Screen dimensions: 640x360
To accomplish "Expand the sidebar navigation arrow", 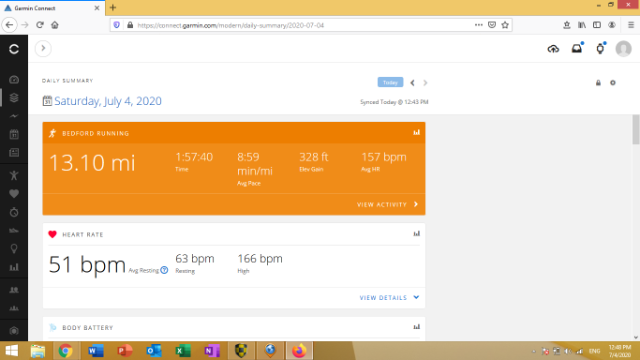I will (x=43, y=49).
